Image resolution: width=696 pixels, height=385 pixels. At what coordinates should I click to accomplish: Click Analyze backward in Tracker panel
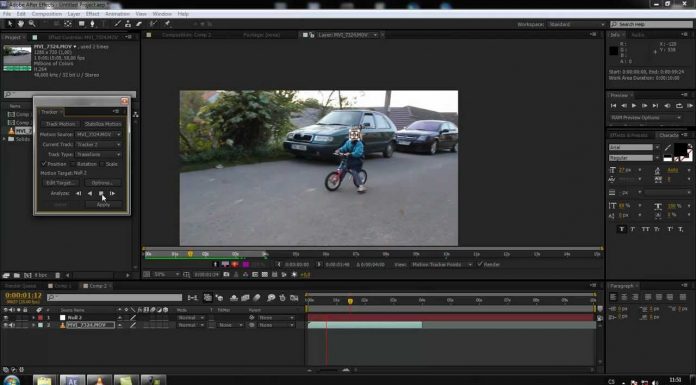(90, 193)
